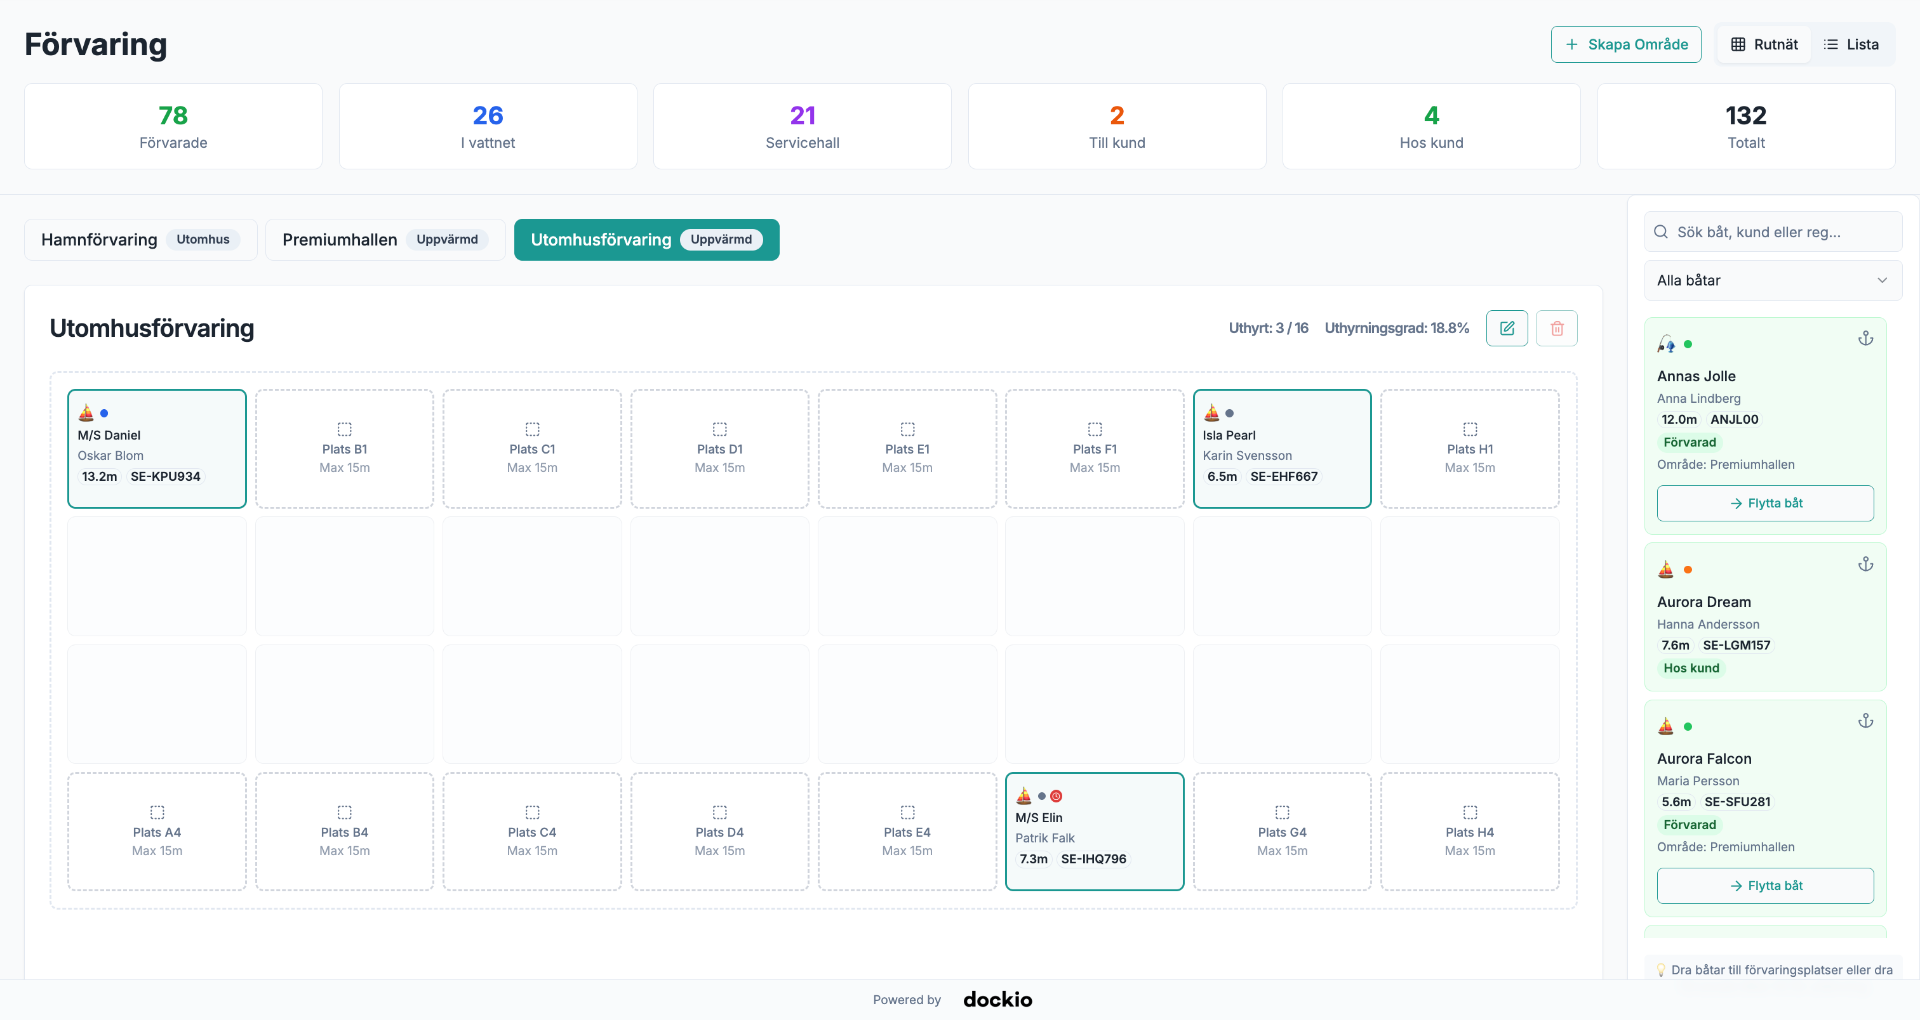Click the Uthyrningsgrad: 18.8% text
Image resolution: width=1920 pixels, height=1020 pixels.
[1397, 328]
